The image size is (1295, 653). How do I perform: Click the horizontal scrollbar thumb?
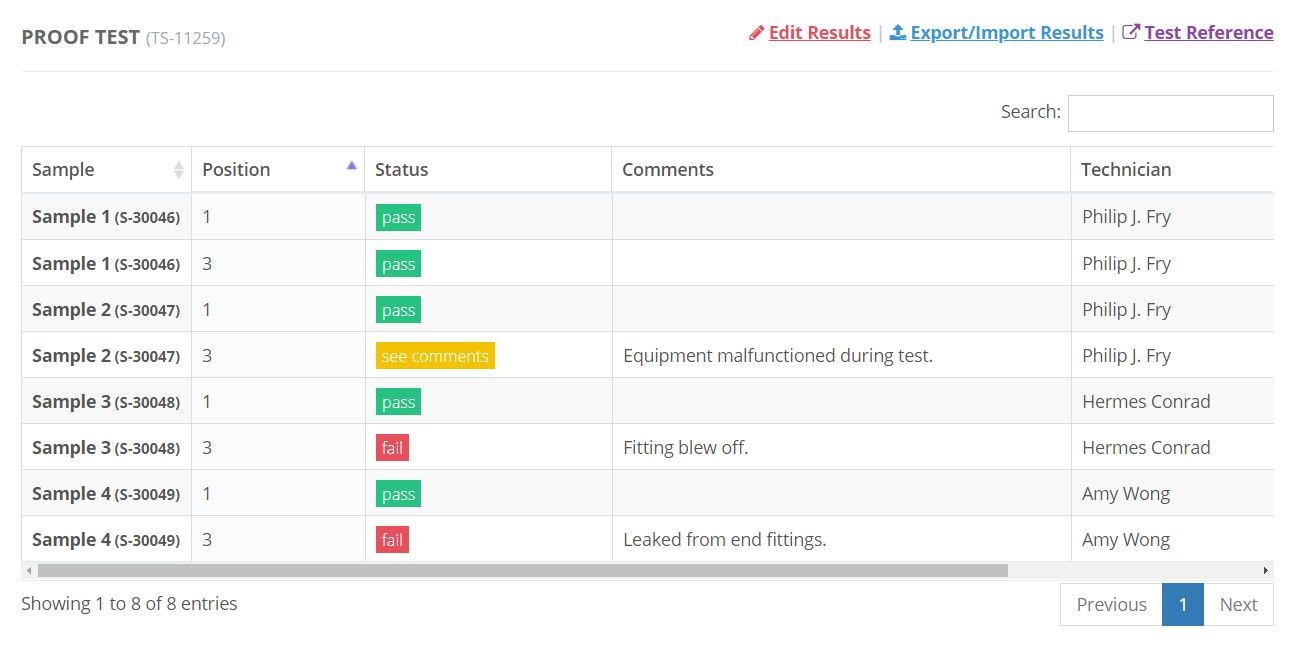coord(522,571)
